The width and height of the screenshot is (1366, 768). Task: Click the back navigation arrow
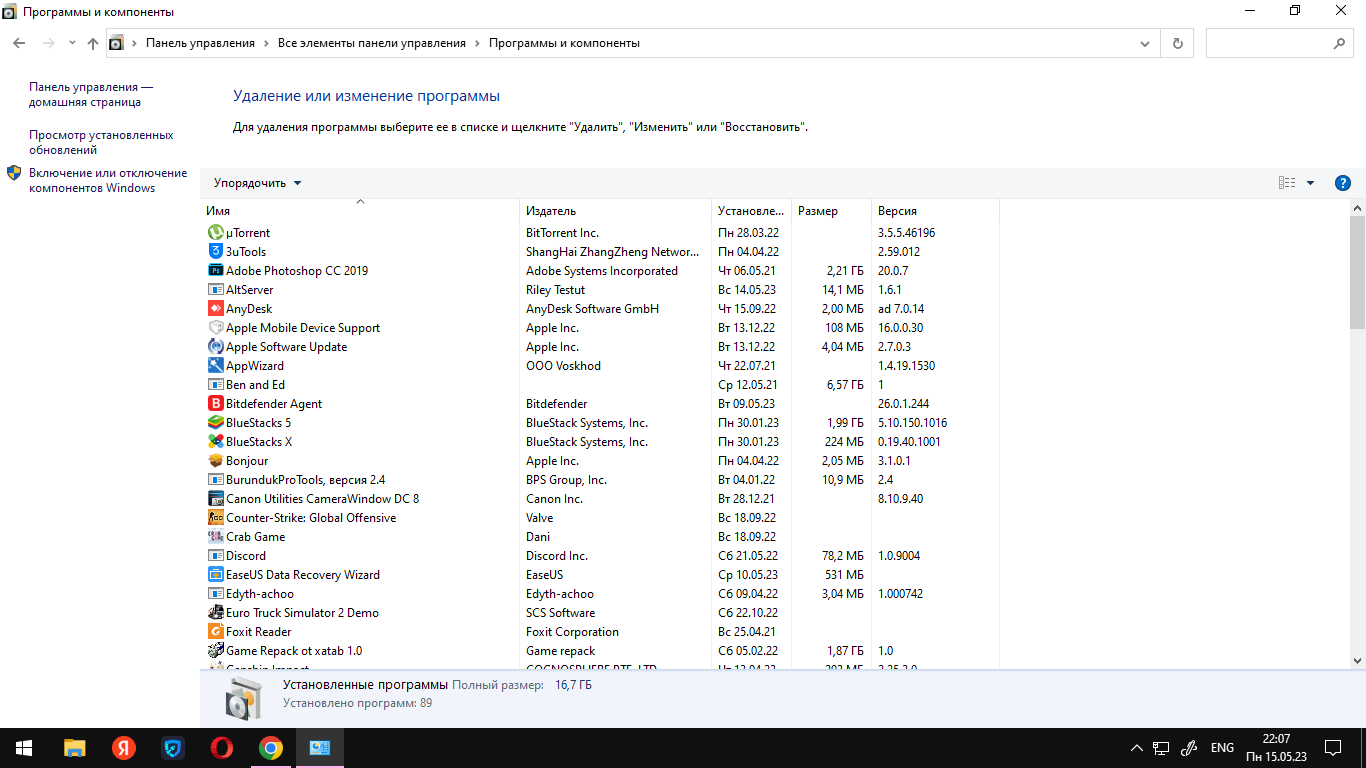tap(19, 43)
